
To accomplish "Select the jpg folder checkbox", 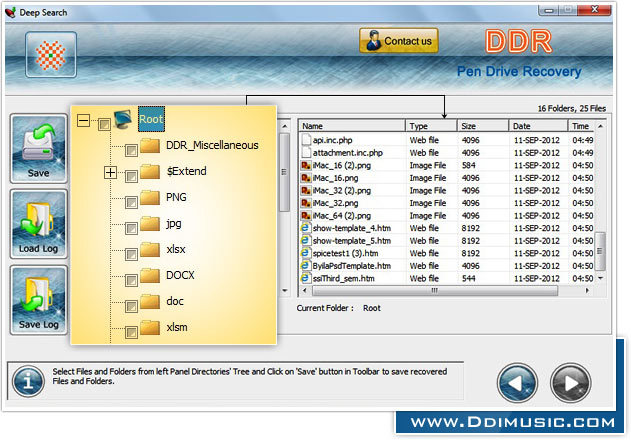I will tap(131, 228).
